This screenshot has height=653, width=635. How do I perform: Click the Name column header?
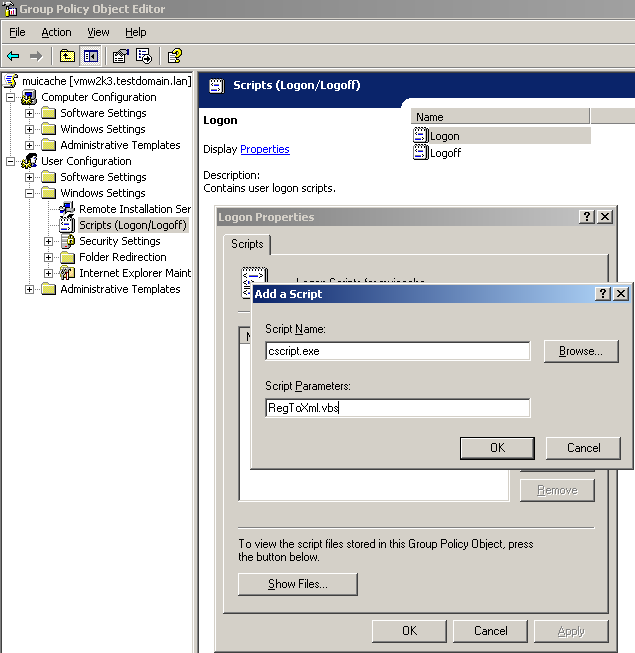coord(500,117)
